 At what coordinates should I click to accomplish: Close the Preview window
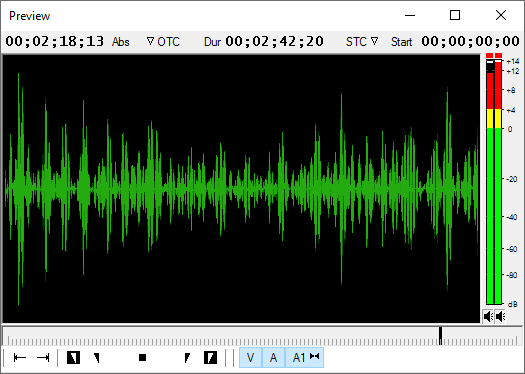(501, 15)
